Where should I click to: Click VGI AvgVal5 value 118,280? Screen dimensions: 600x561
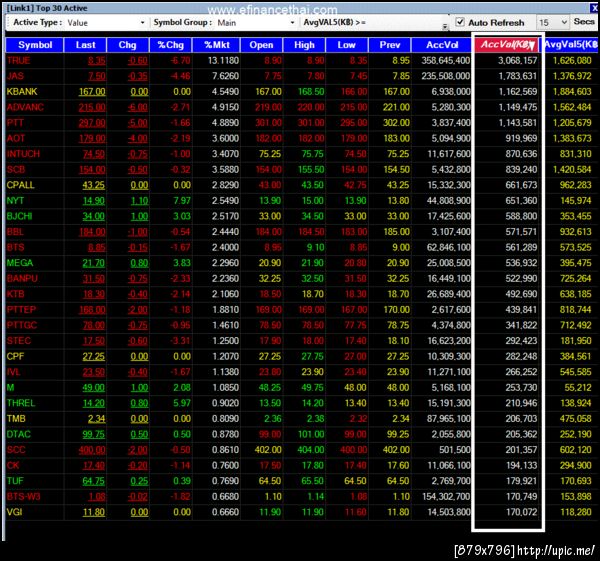coord(576,512)
